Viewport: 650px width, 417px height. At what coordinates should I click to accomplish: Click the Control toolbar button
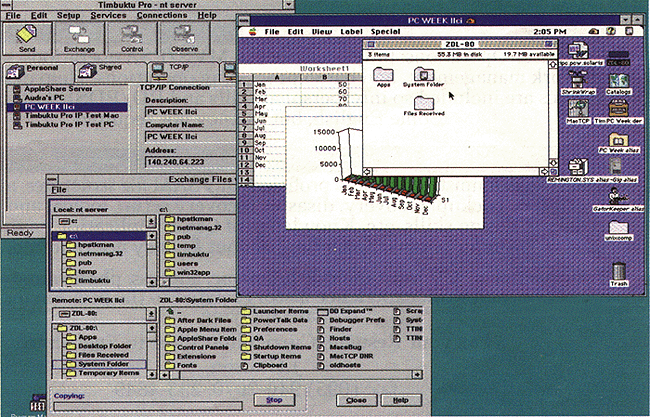pos(132,39)
